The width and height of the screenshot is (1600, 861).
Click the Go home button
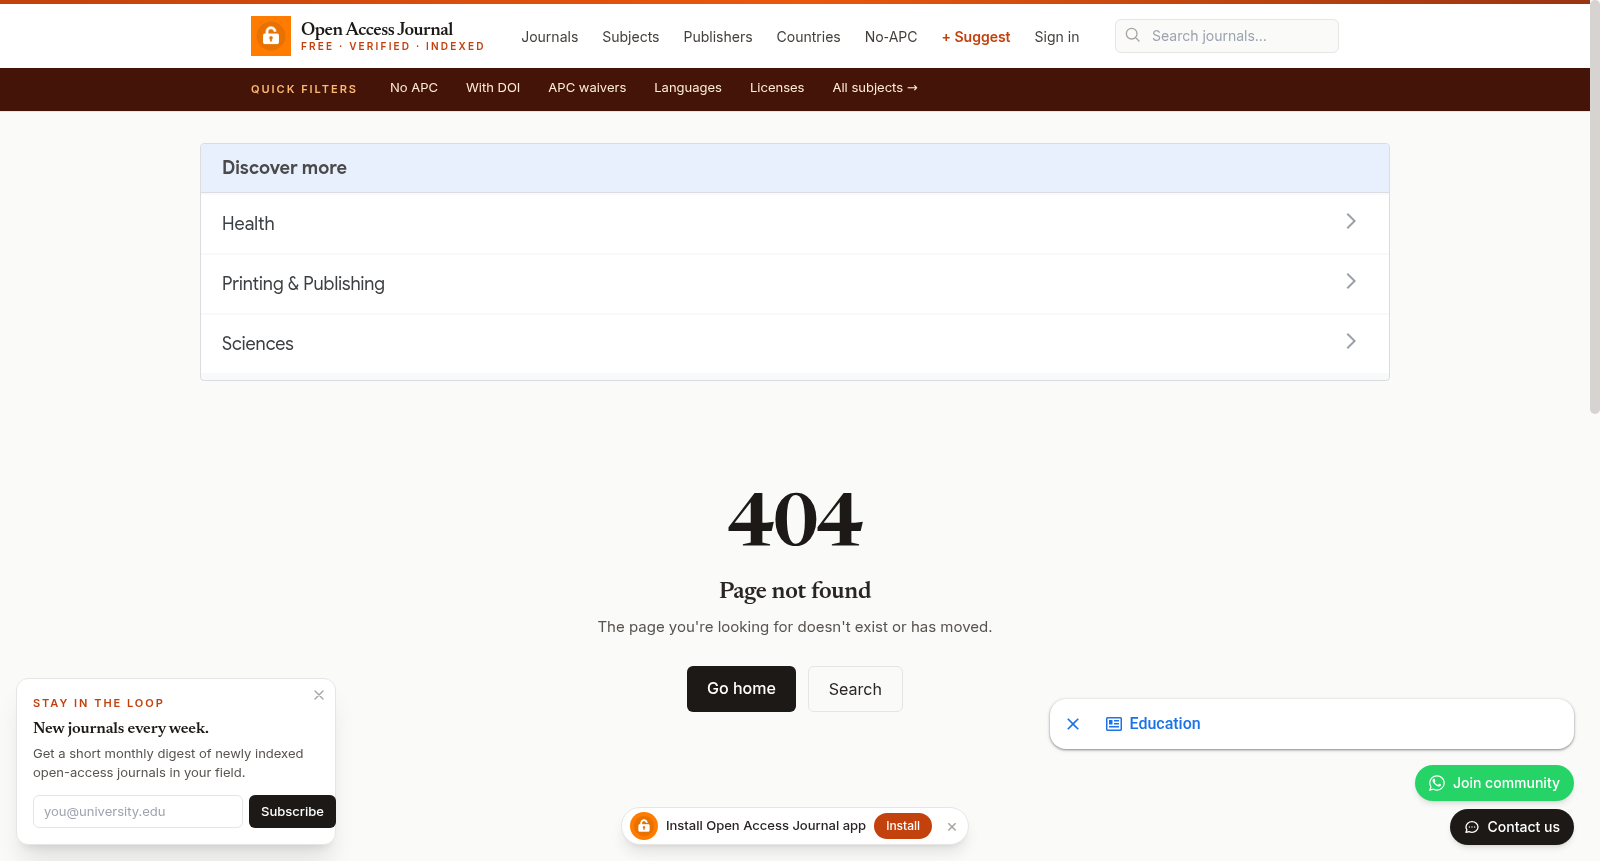tap(741, 689)
